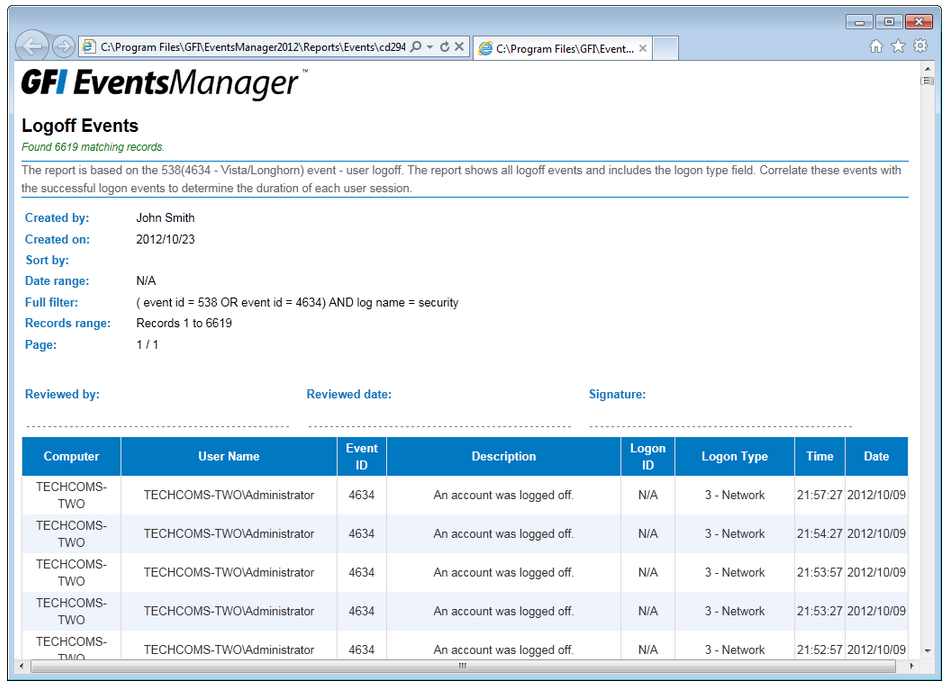This screenshot has width=948, height=686.
Task: Click the "Computer" column header
Action: tap(71, 456)
